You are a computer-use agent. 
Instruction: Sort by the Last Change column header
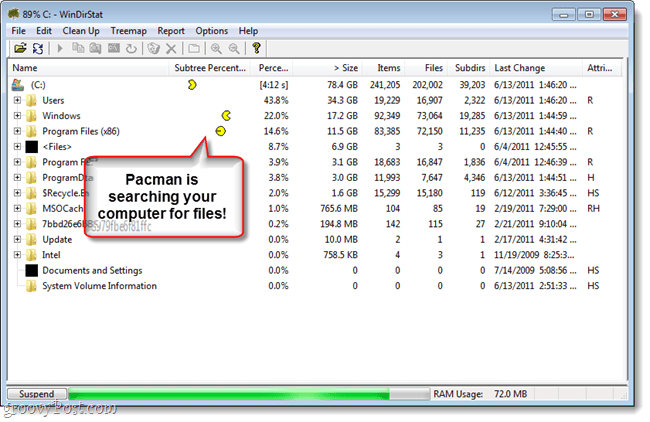point(536,68)
